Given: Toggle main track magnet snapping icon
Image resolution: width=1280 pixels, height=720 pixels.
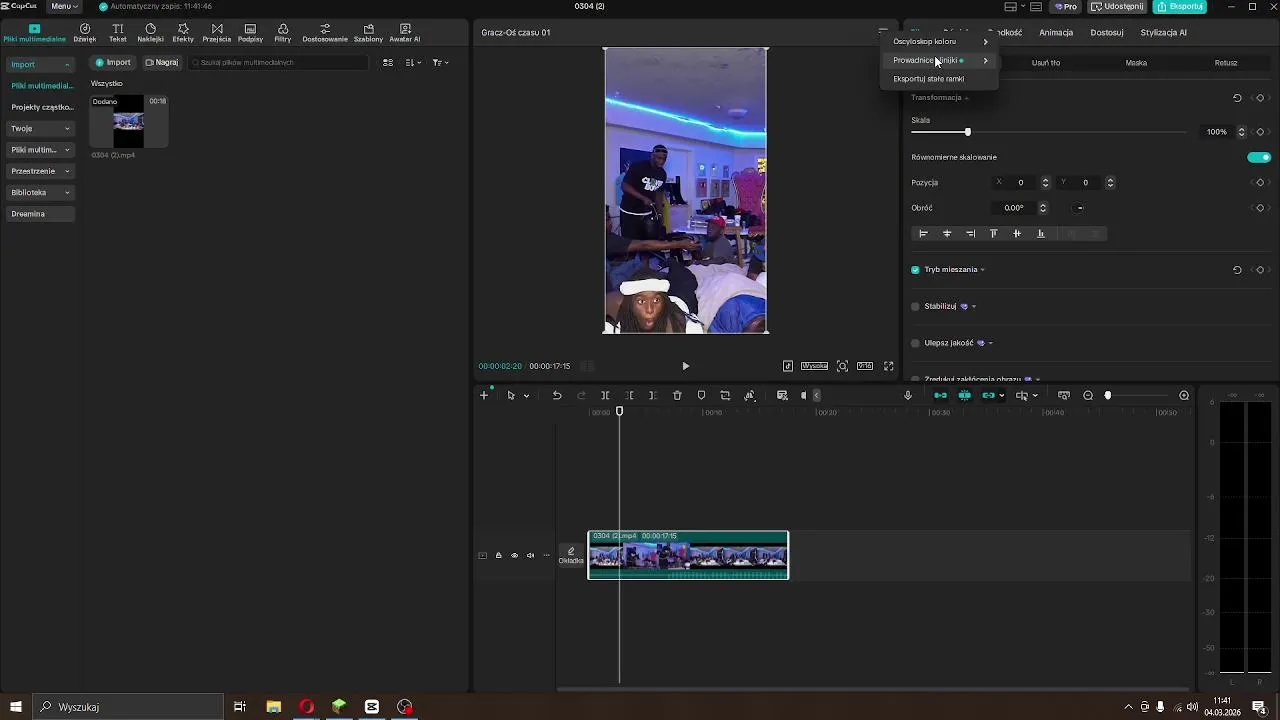Looking at the screenshot, I should 940,395.
